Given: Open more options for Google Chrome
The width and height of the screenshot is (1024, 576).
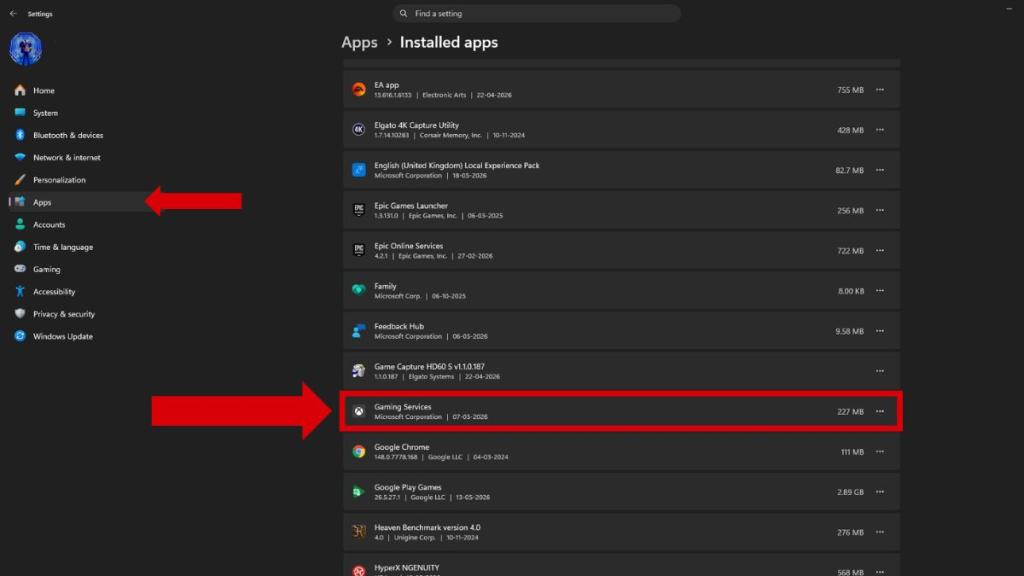Looking at the screenshot, I should point(880,451).
